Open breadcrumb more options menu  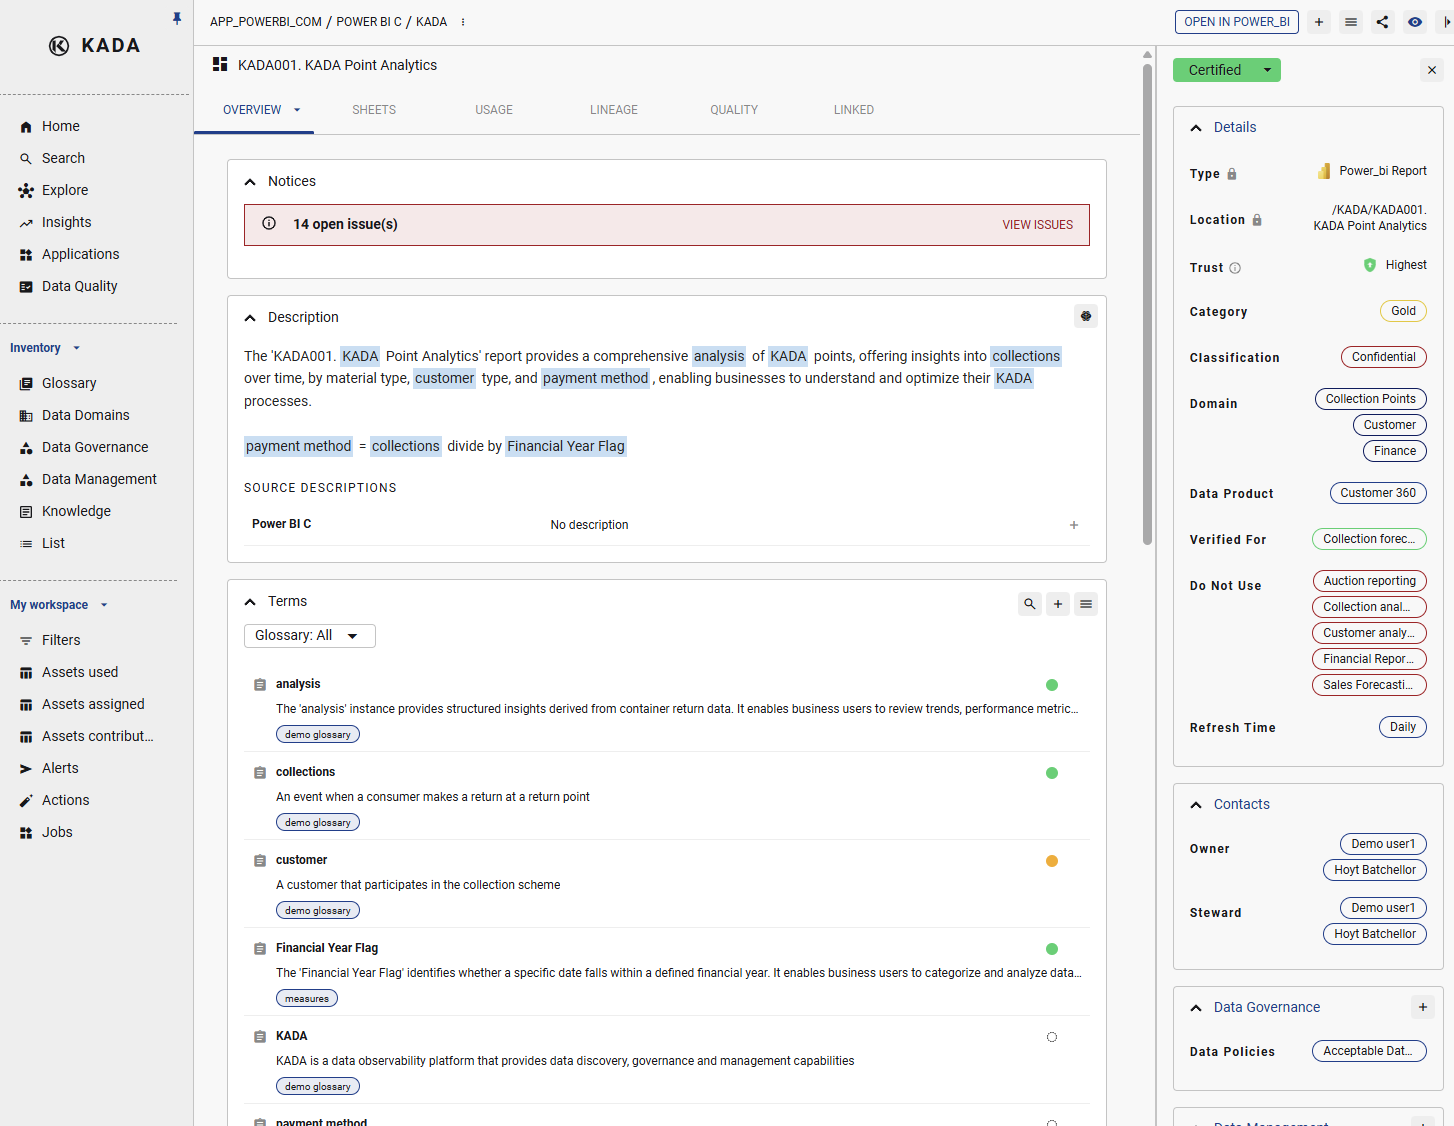(463, 22)
